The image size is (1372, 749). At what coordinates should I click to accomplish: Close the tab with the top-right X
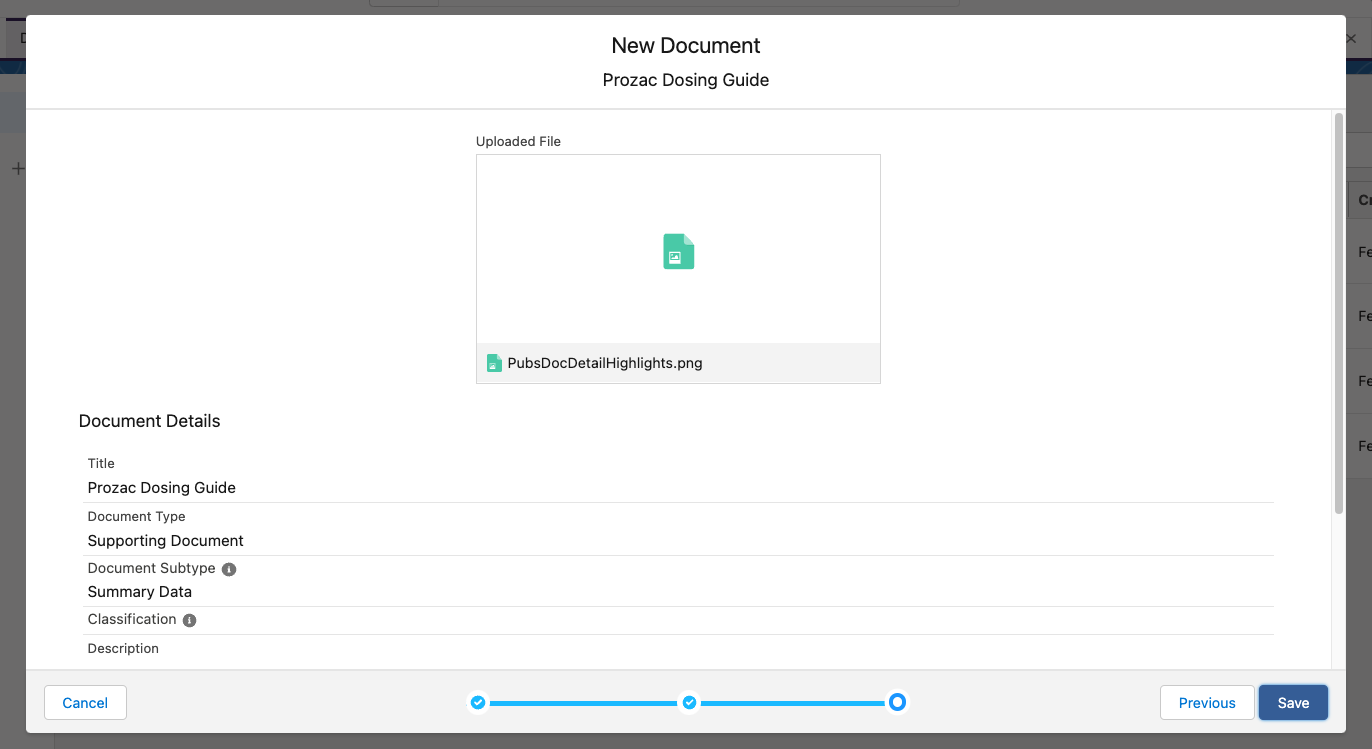(x=1351, y=39)
